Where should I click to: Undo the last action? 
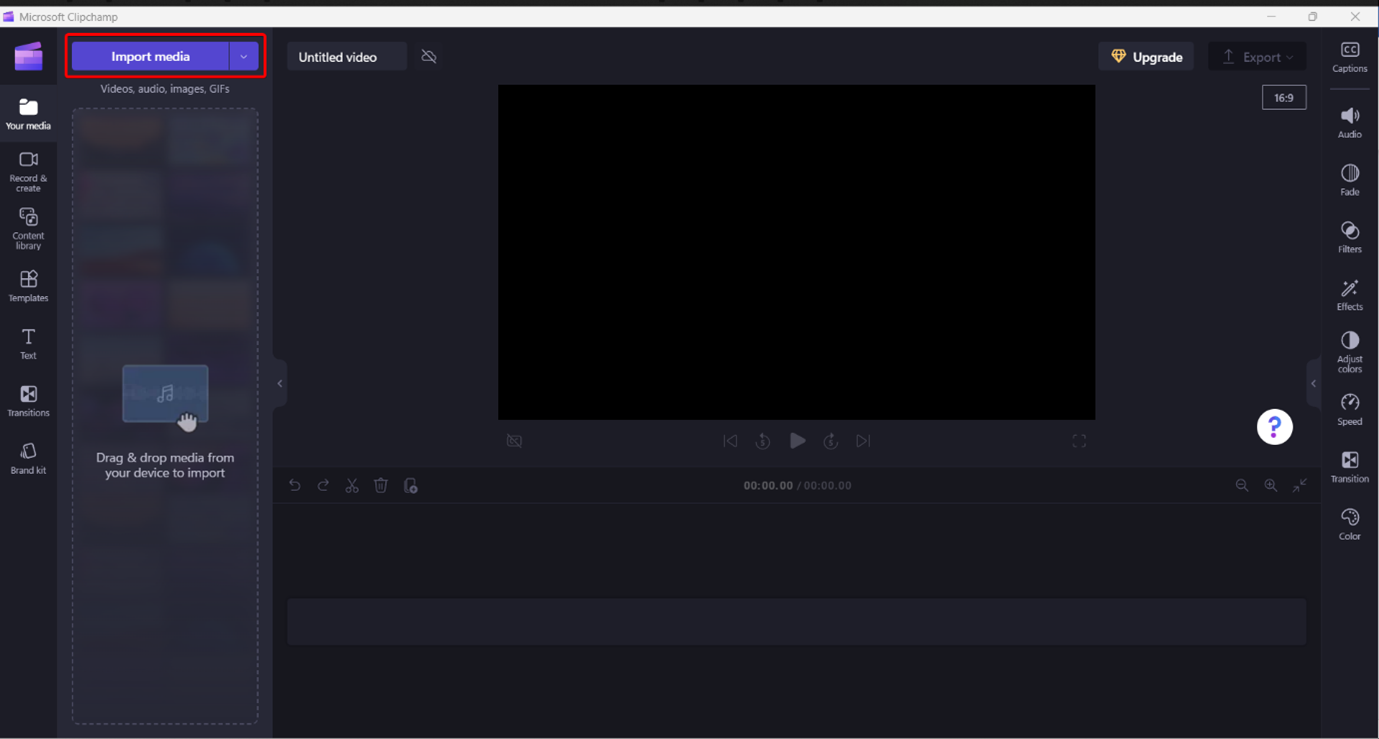(x=294, y=486)
